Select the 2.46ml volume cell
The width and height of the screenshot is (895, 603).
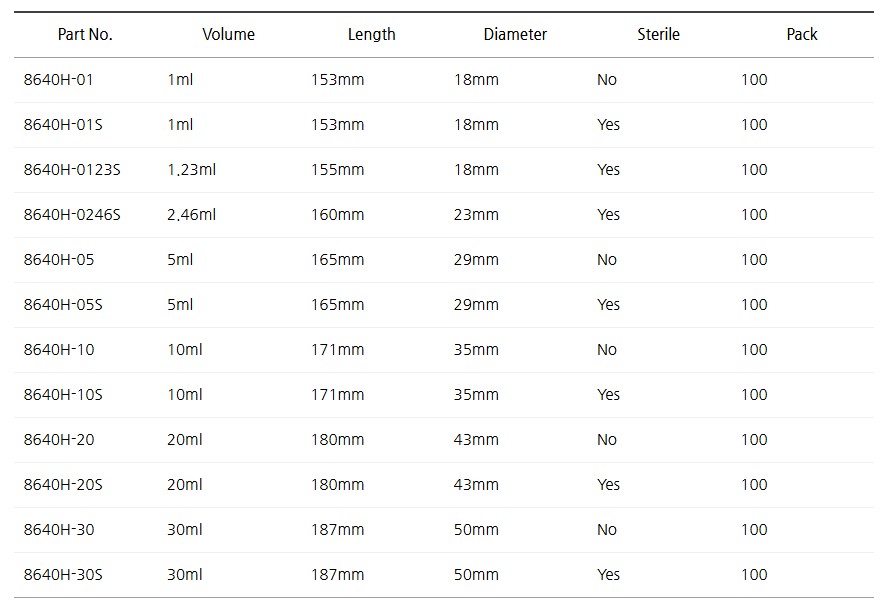(x=192, y=215)
